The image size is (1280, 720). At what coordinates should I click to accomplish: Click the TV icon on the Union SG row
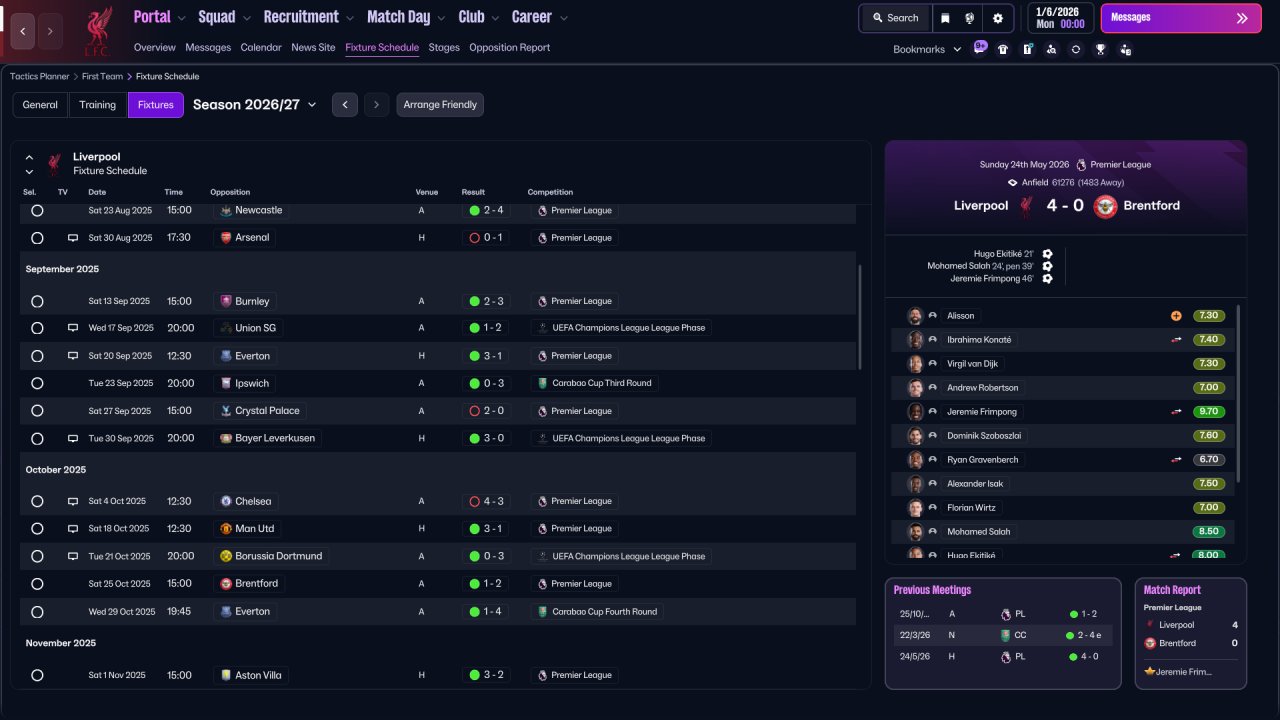[73, 328]
